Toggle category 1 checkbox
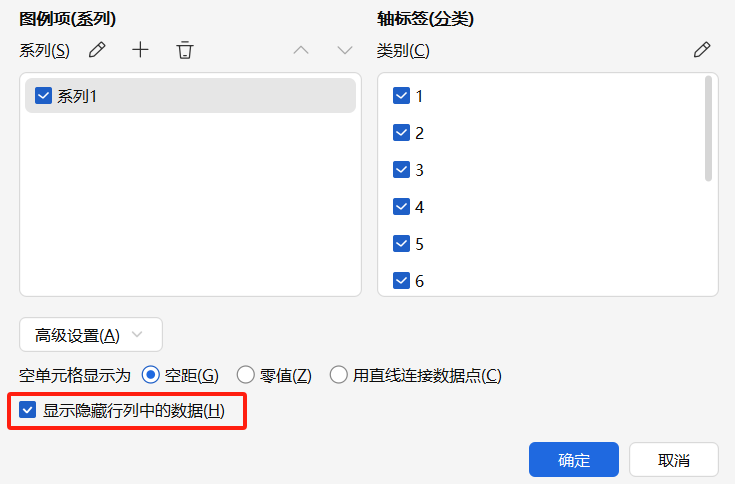The width and height of the screenshot is (735, 484). (402, 96)
